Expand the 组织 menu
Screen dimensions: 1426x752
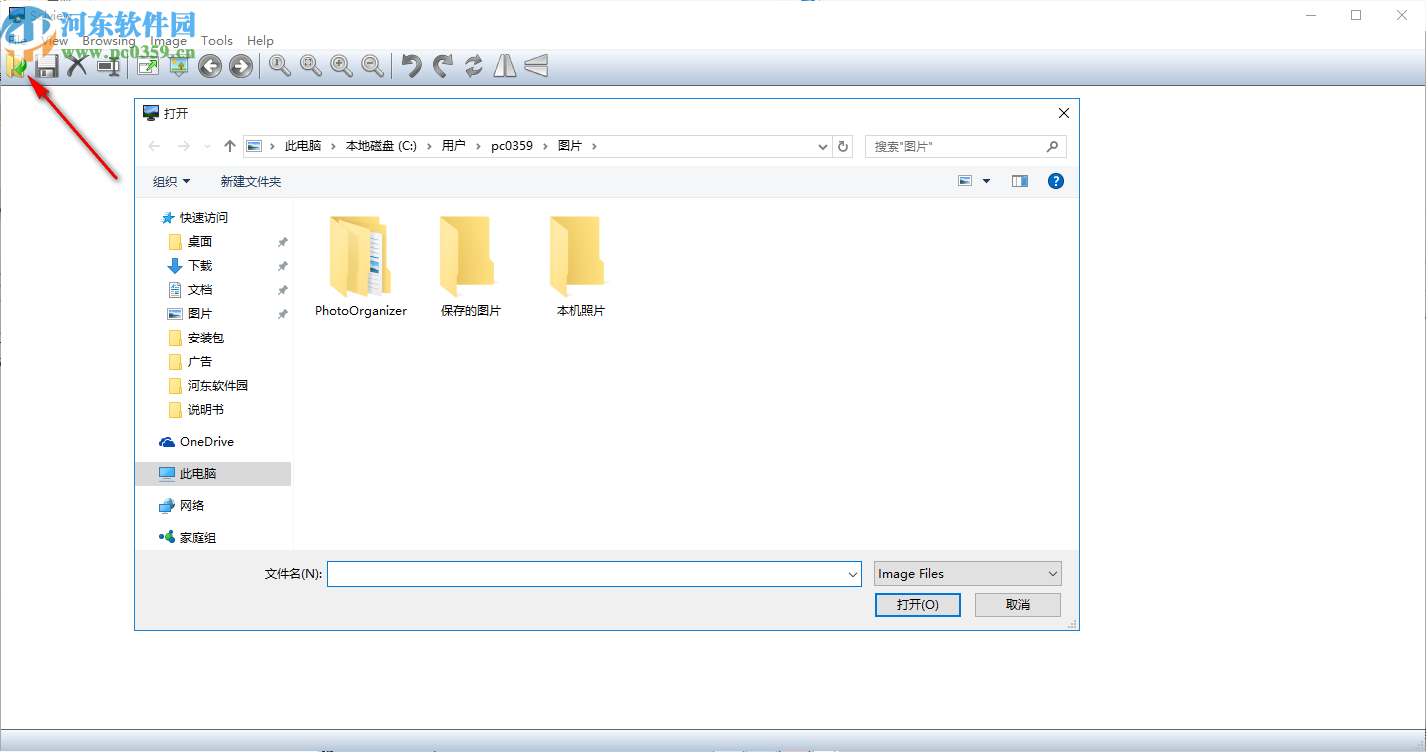click(170, 181)
